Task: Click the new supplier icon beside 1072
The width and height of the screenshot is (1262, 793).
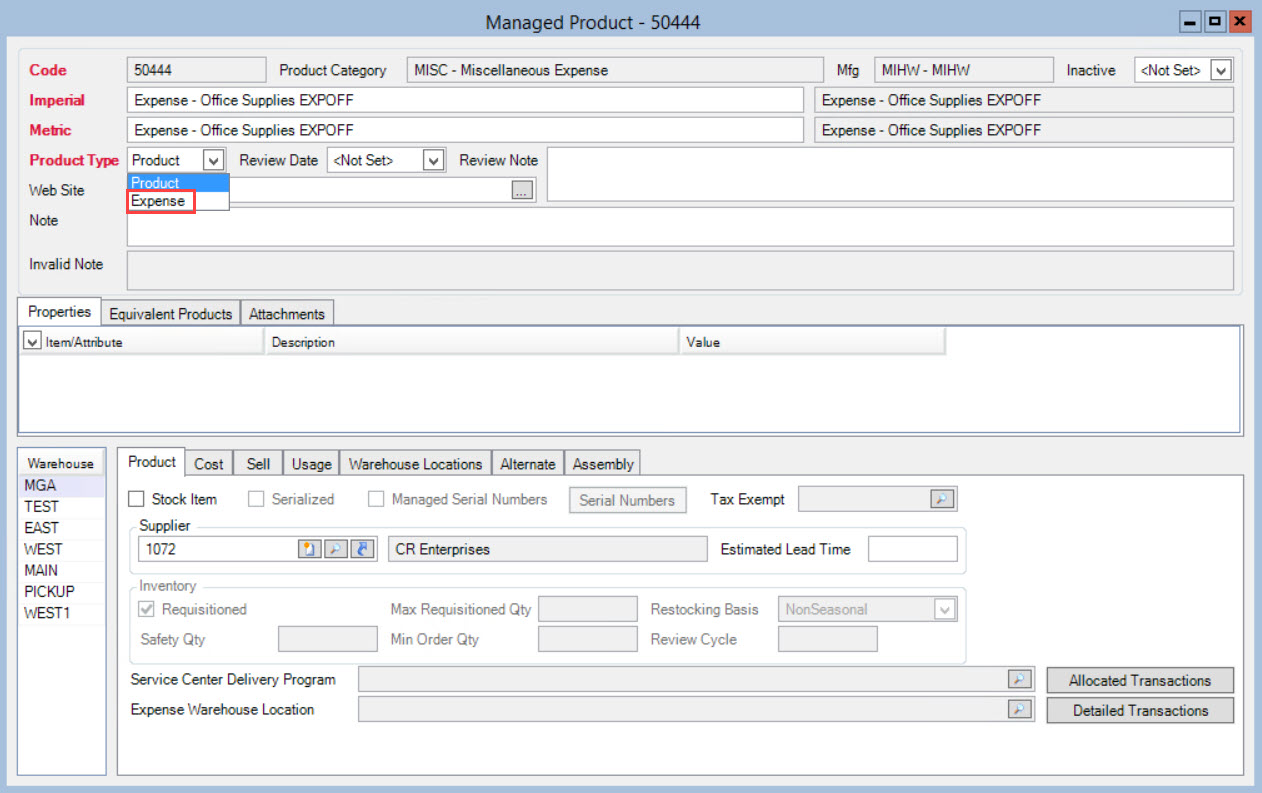Action: point(310,549)
